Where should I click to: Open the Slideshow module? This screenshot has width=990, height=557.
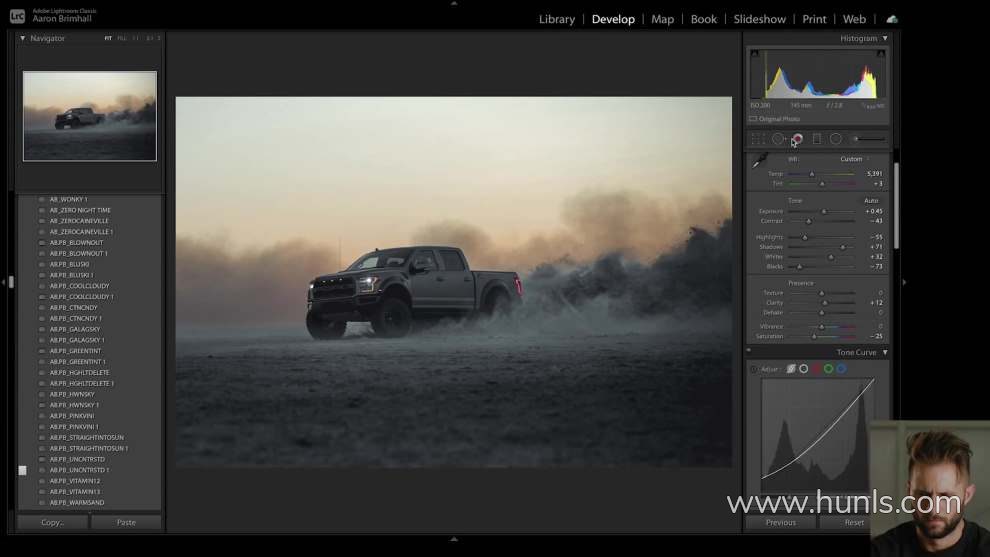[x=760, y=19]
